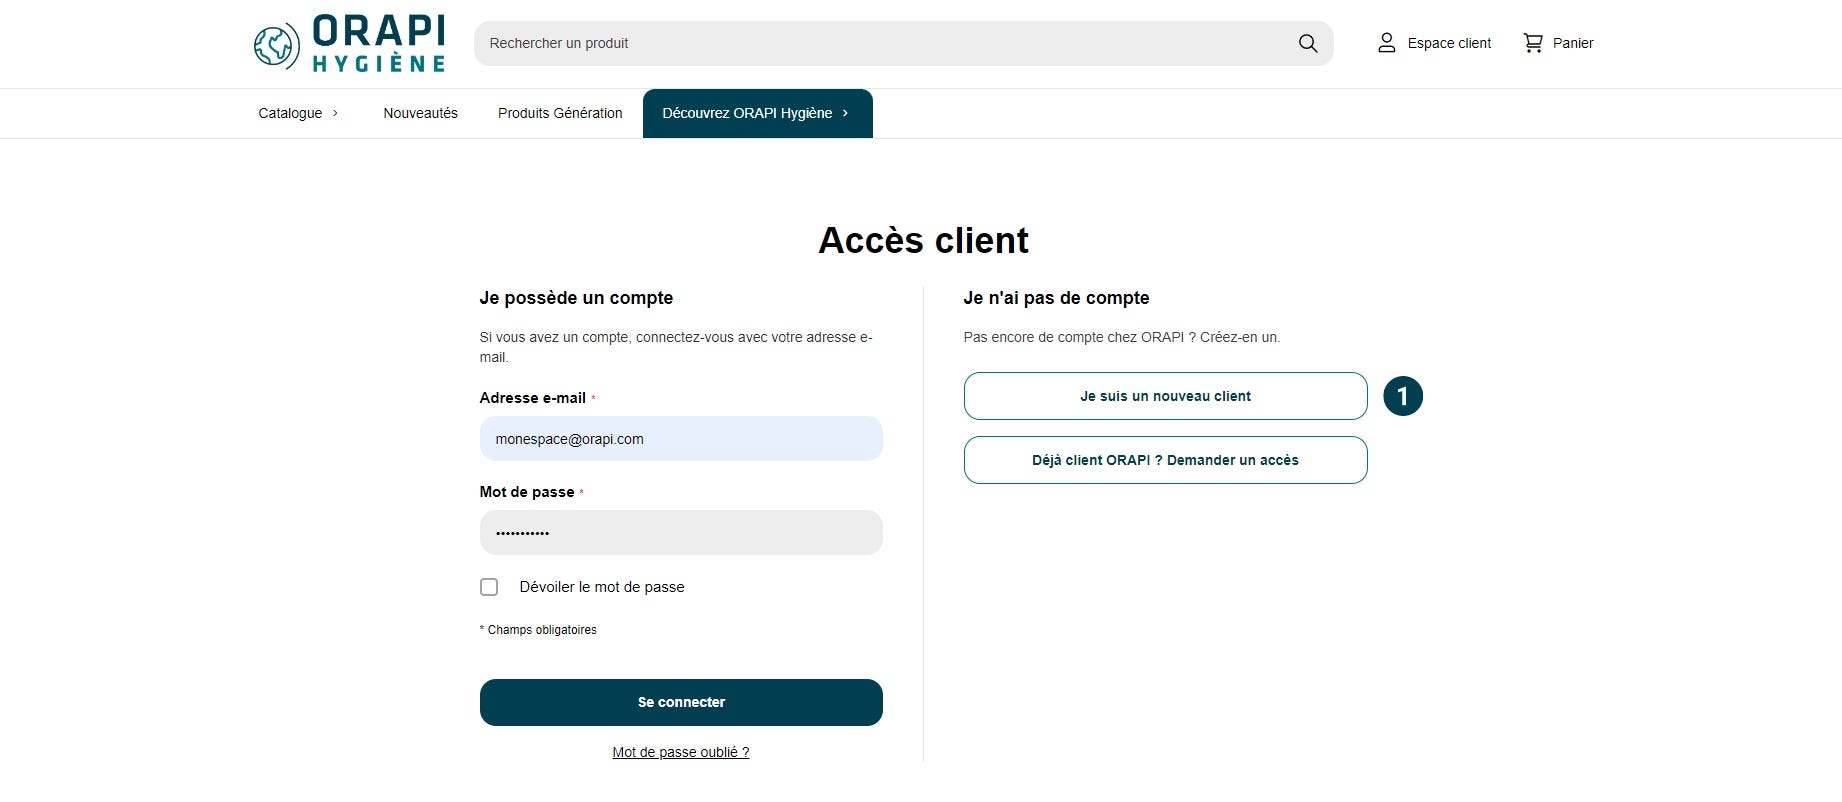Screen dimensions: 1842x802
Task: Click the Je possède un compte heading
Action: pyautogui.click(x=576, y=298)
